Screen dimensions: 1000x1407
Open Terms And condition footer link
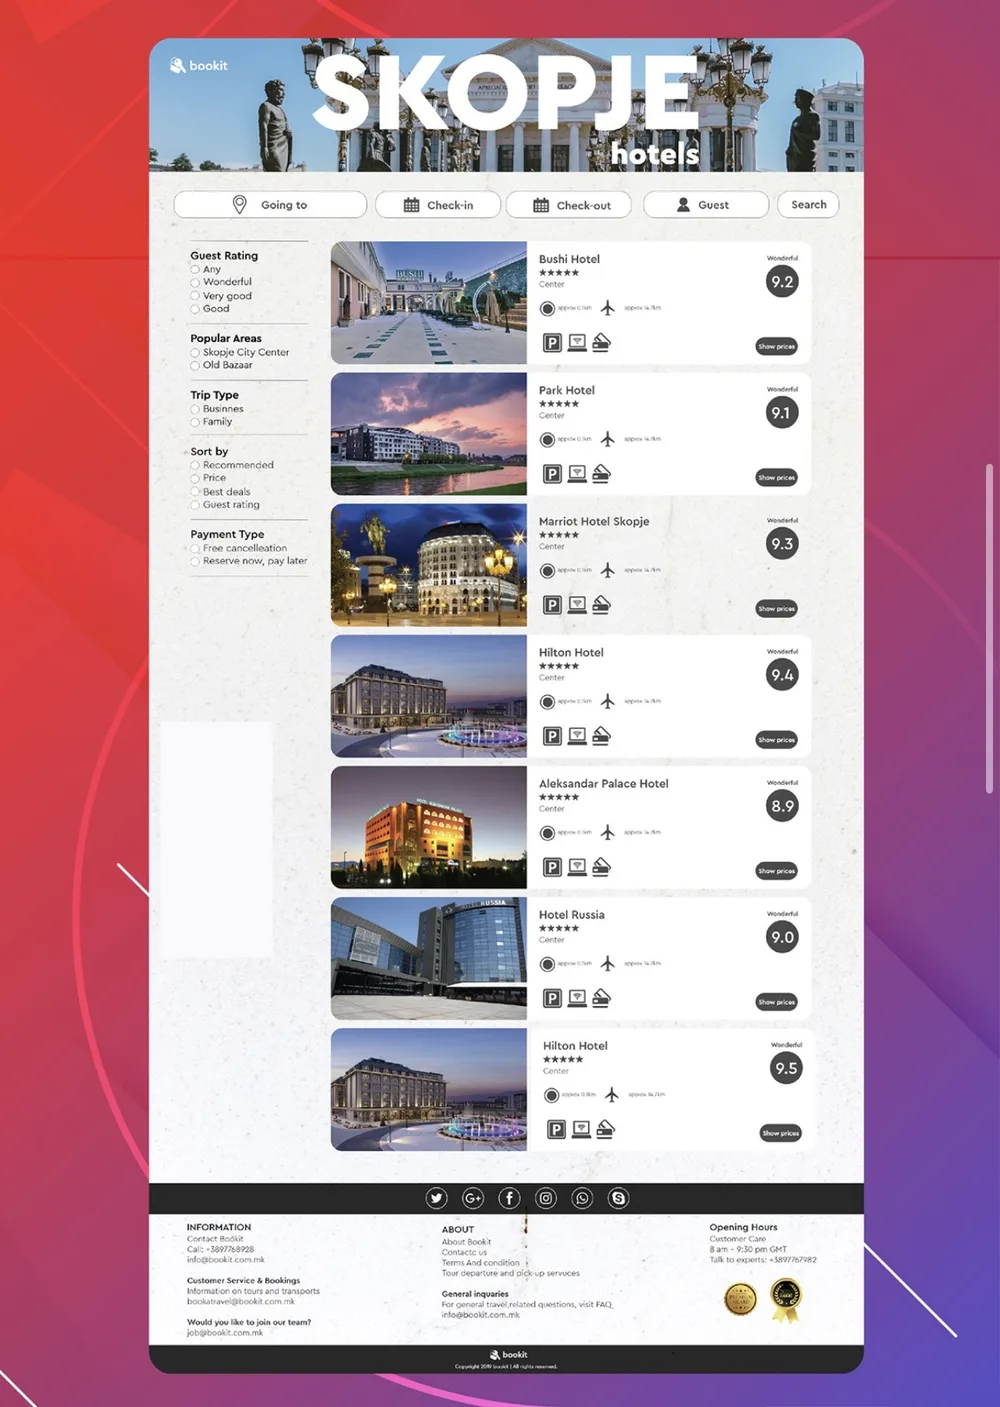coord(481,1263)
